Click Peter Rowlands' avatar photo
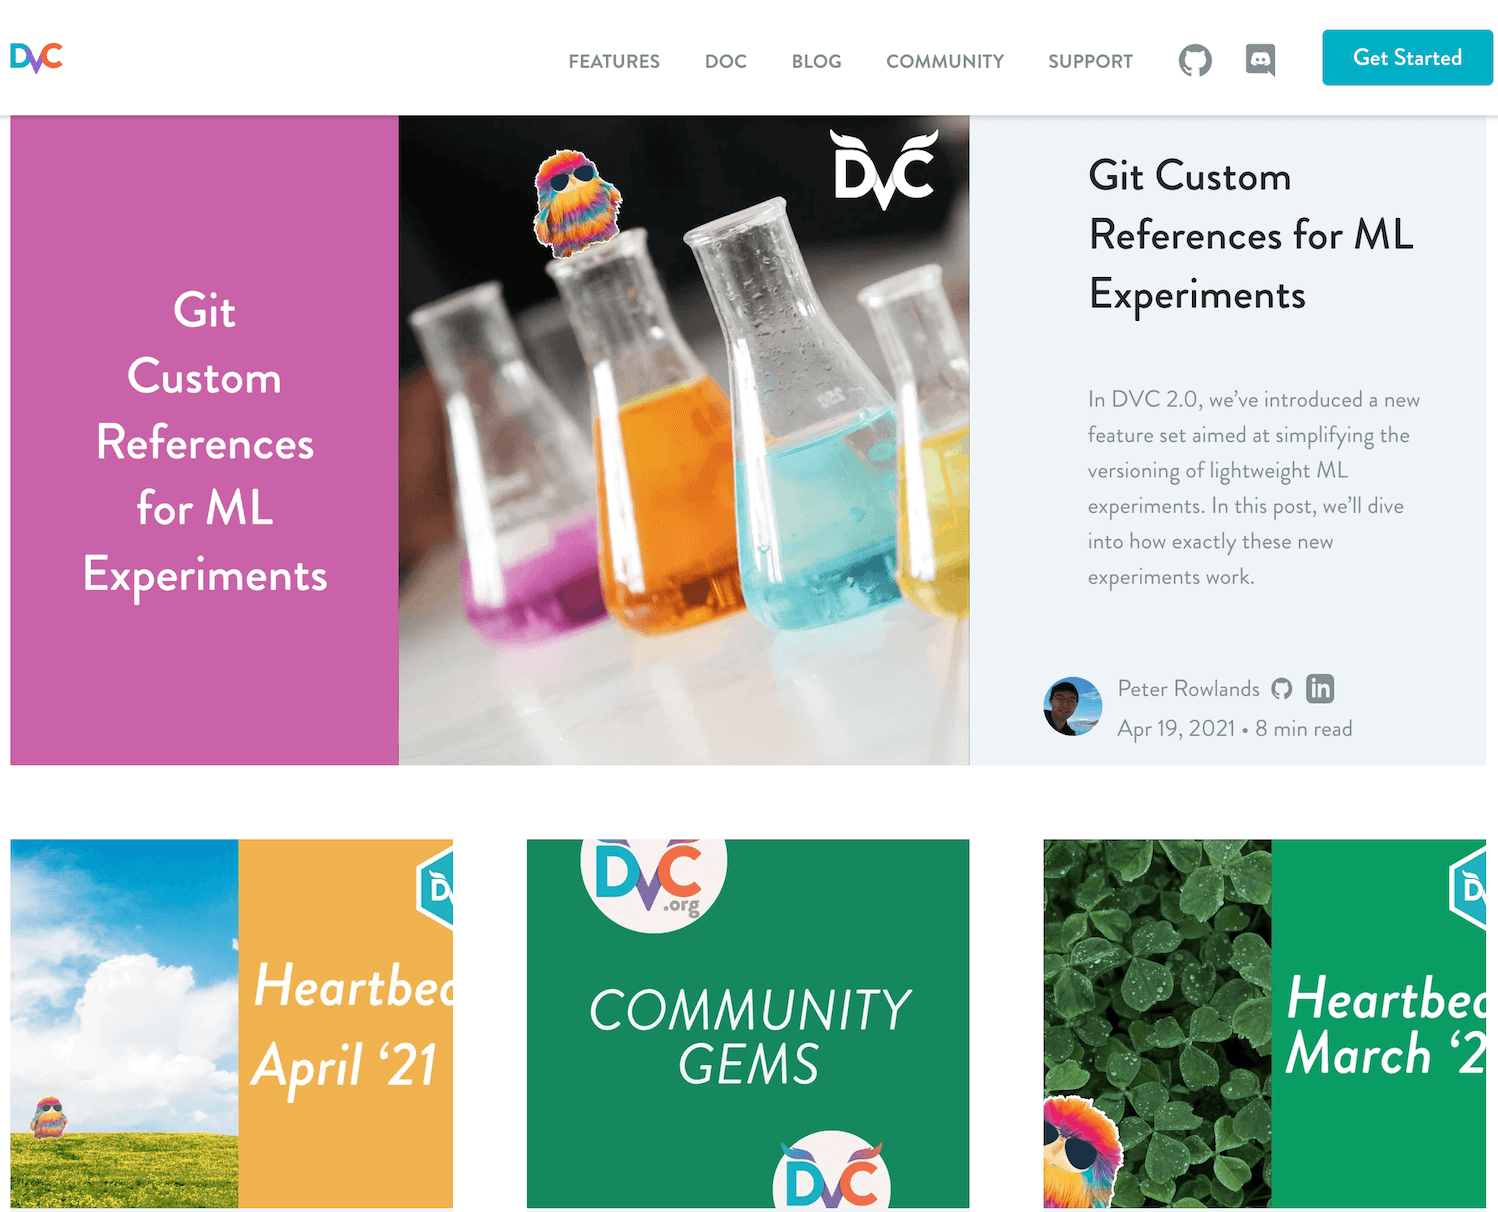 [1073, 706]
